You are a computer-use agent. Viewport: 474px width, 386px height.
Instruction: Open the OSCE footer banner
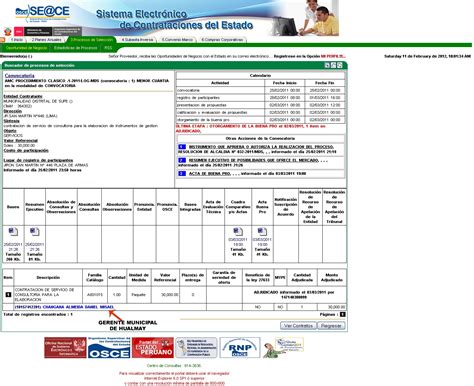click(x=109, y=348)
